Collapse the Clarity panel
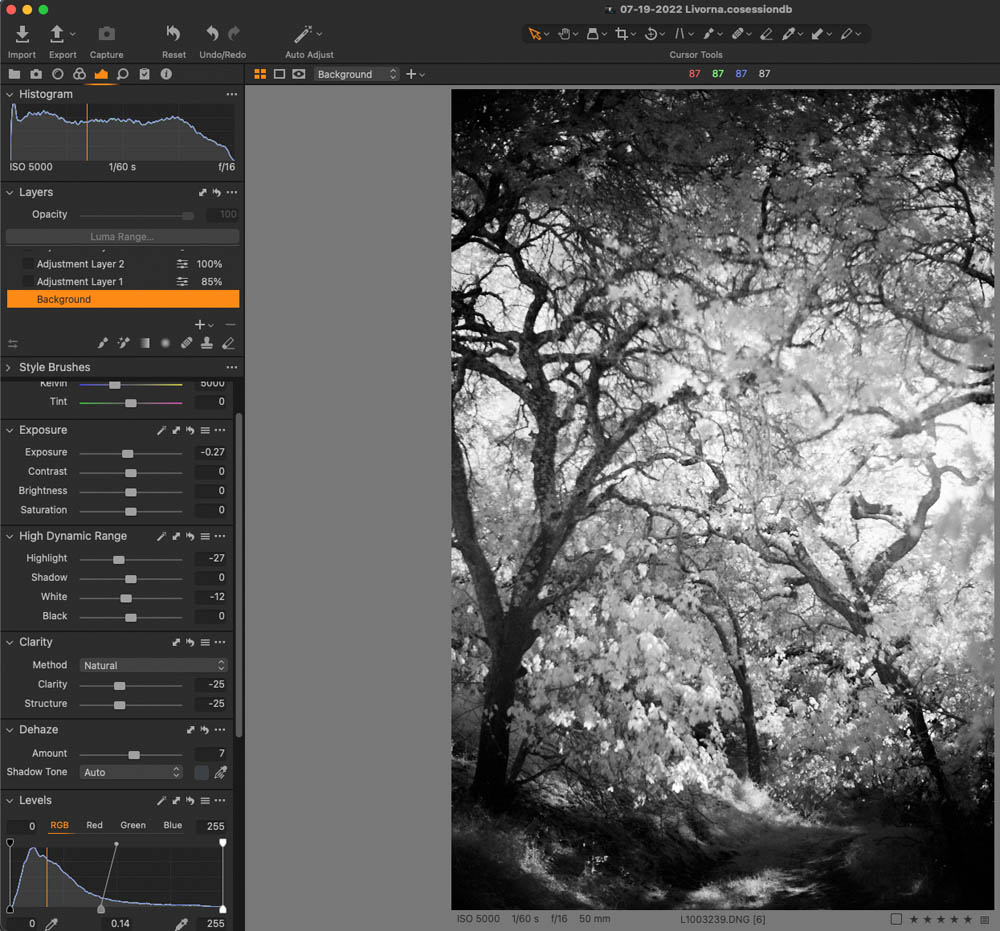Image resolution: width=1000 pixels, height=931 pixels. pyautogui.click(x=10, y=642)
